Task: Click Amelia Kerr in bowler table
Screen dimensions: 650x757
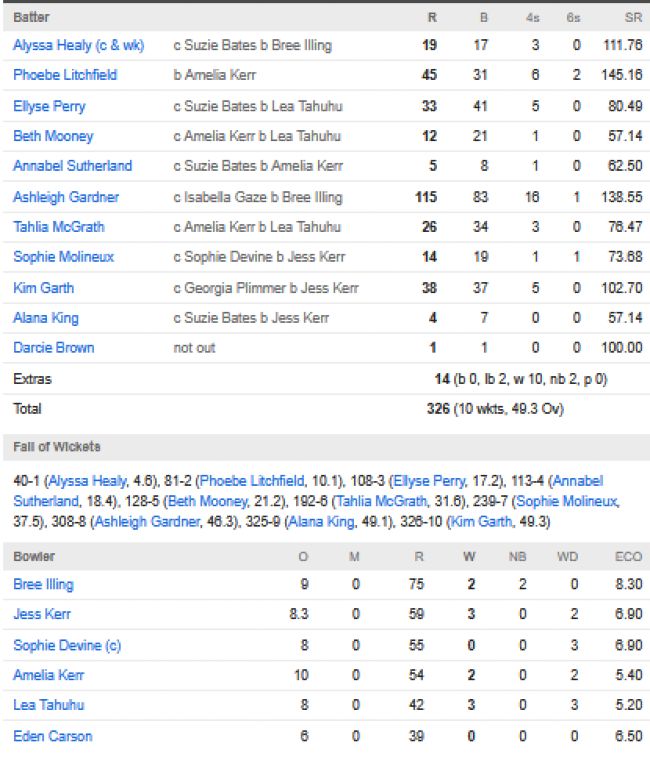Action: pyautogui.click(x=48, y=675)
